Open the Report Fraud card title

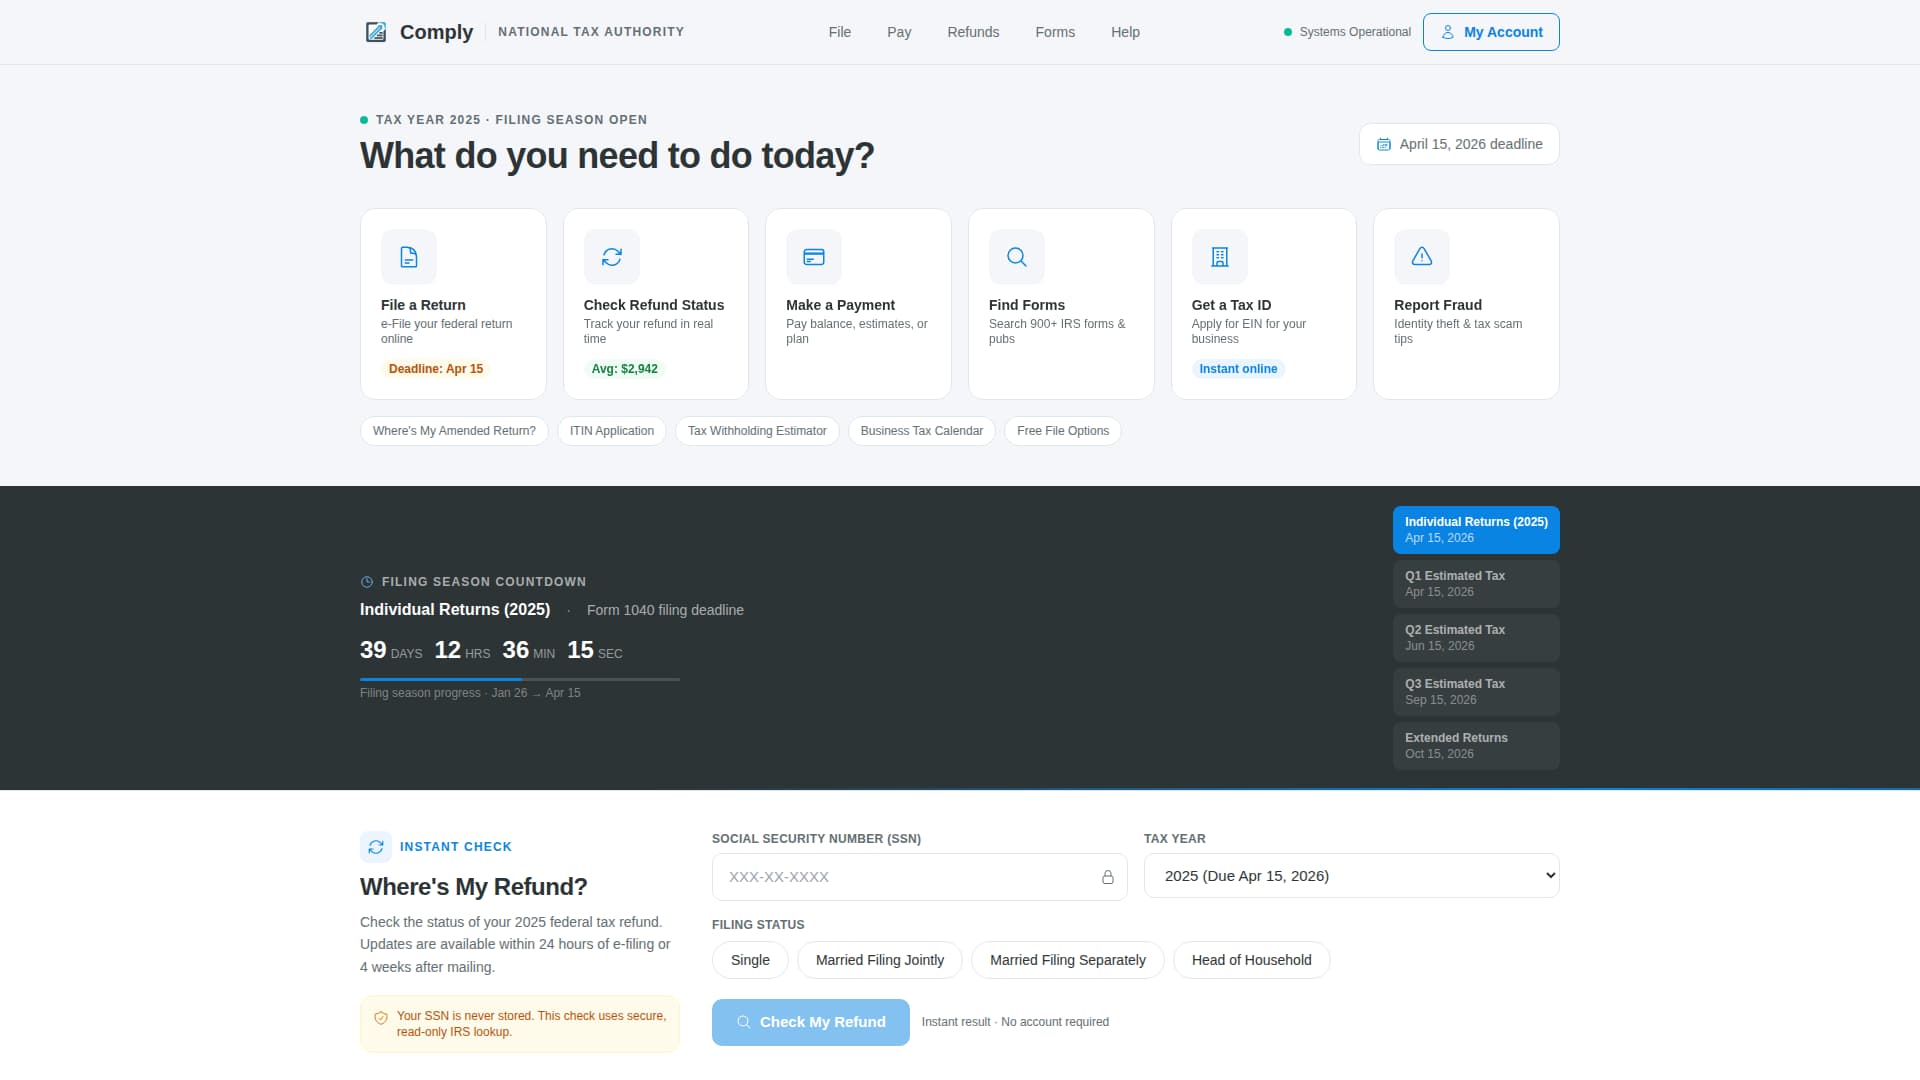1438,305
